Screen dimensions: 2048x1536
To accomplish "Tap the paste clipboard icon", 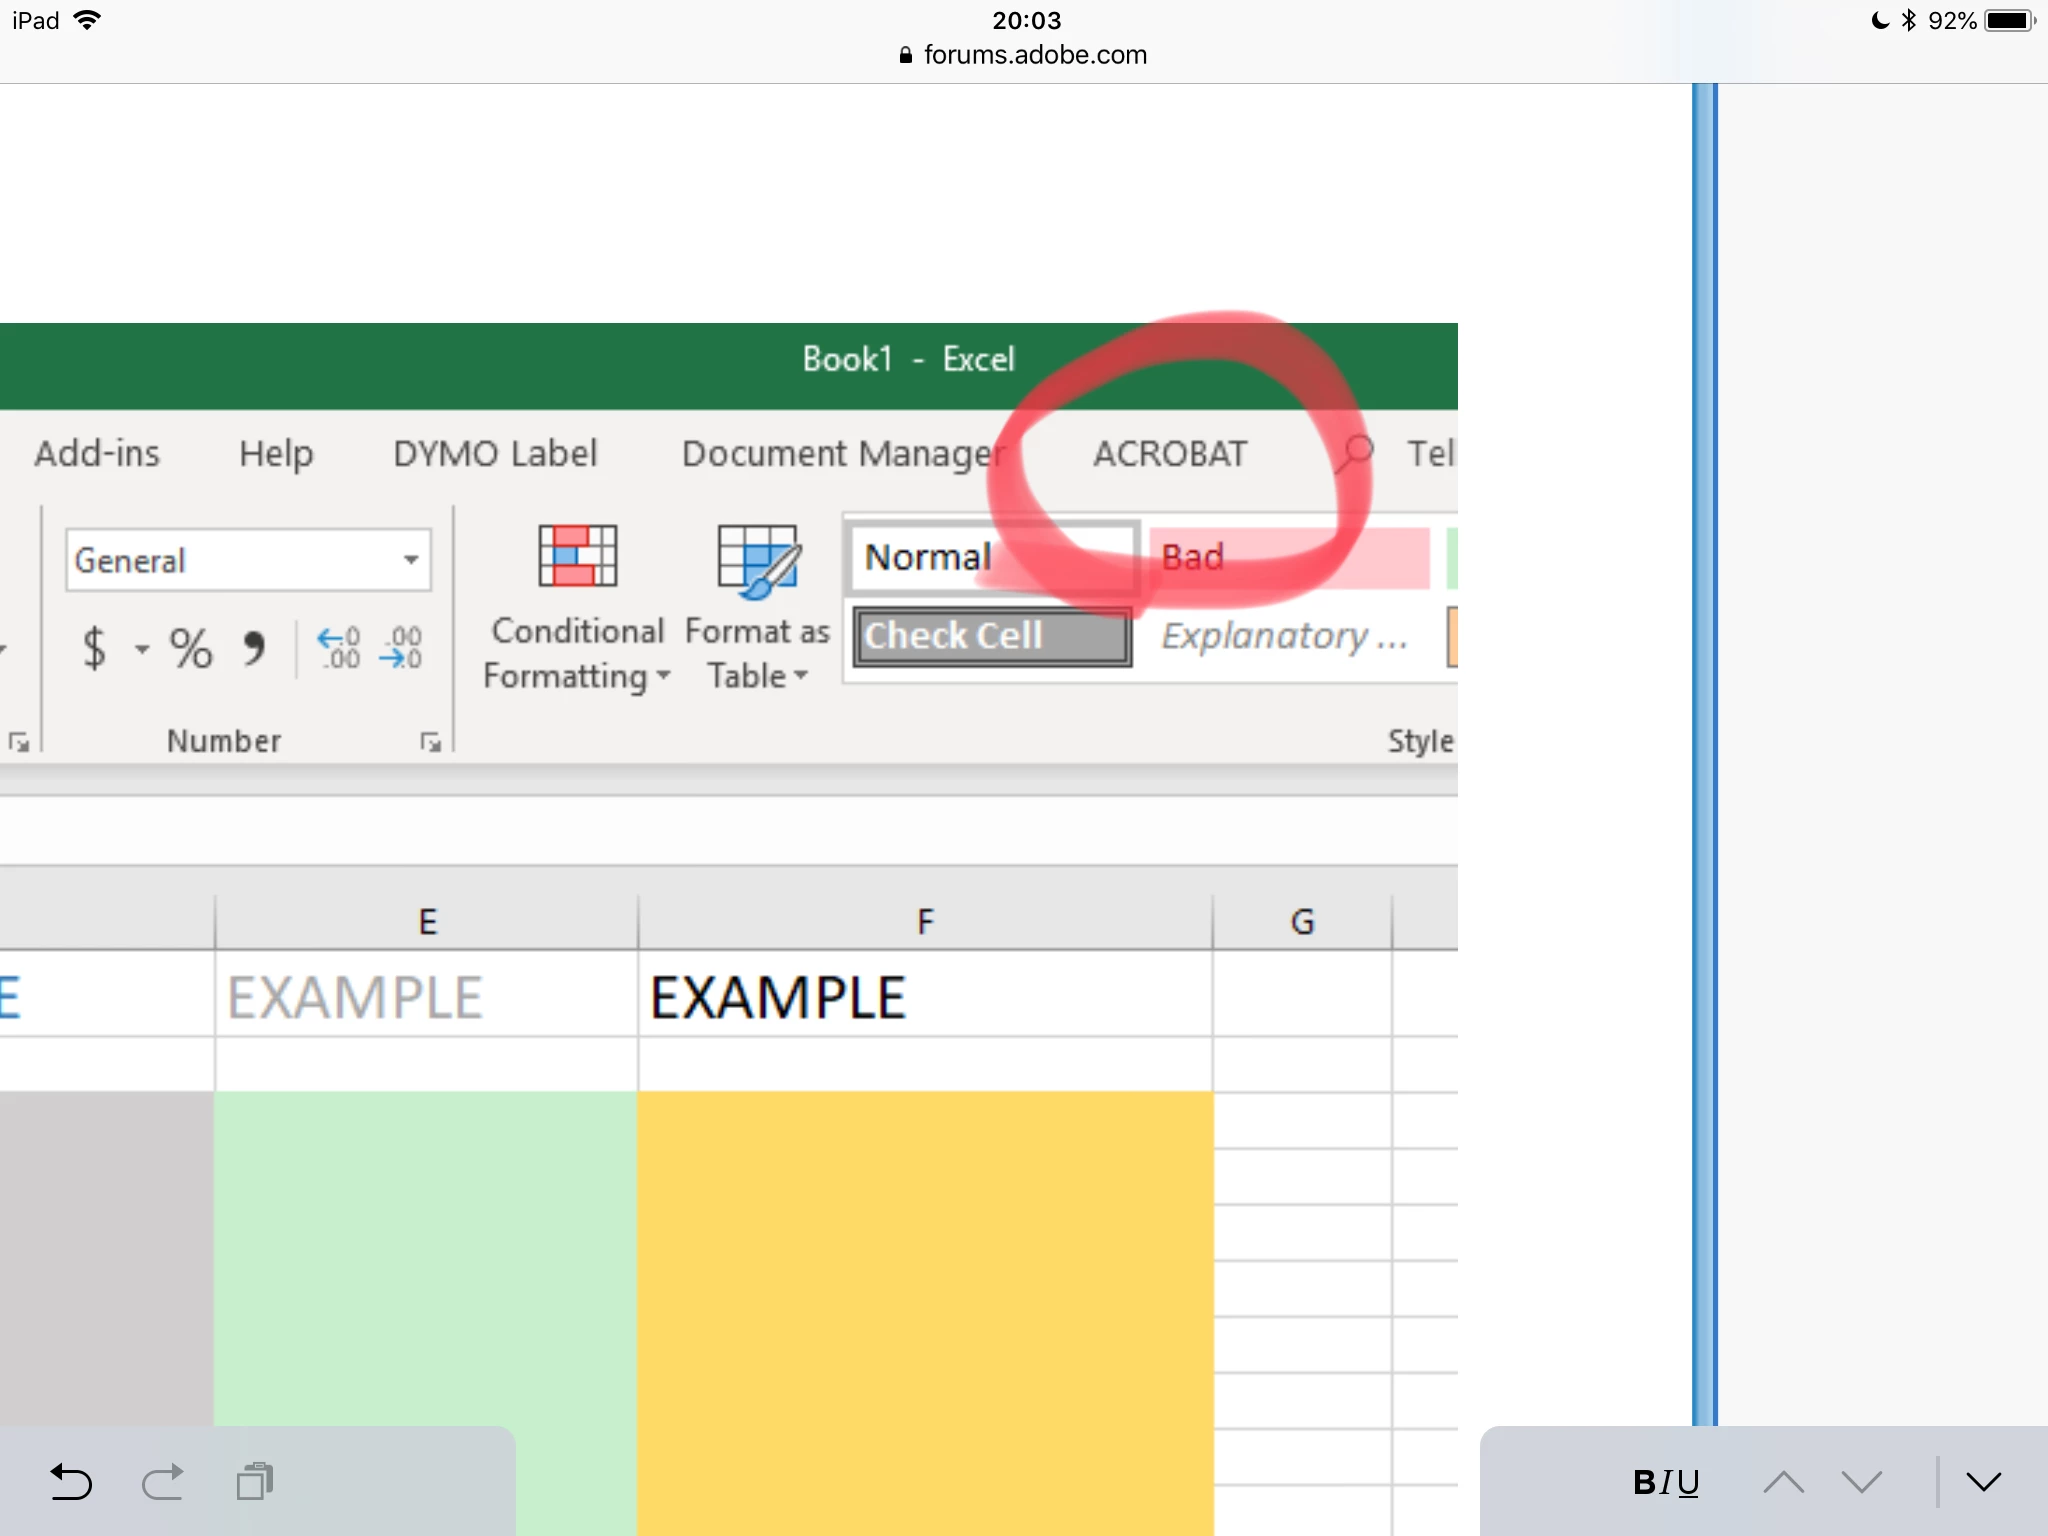I will [x=255, y=1481].
